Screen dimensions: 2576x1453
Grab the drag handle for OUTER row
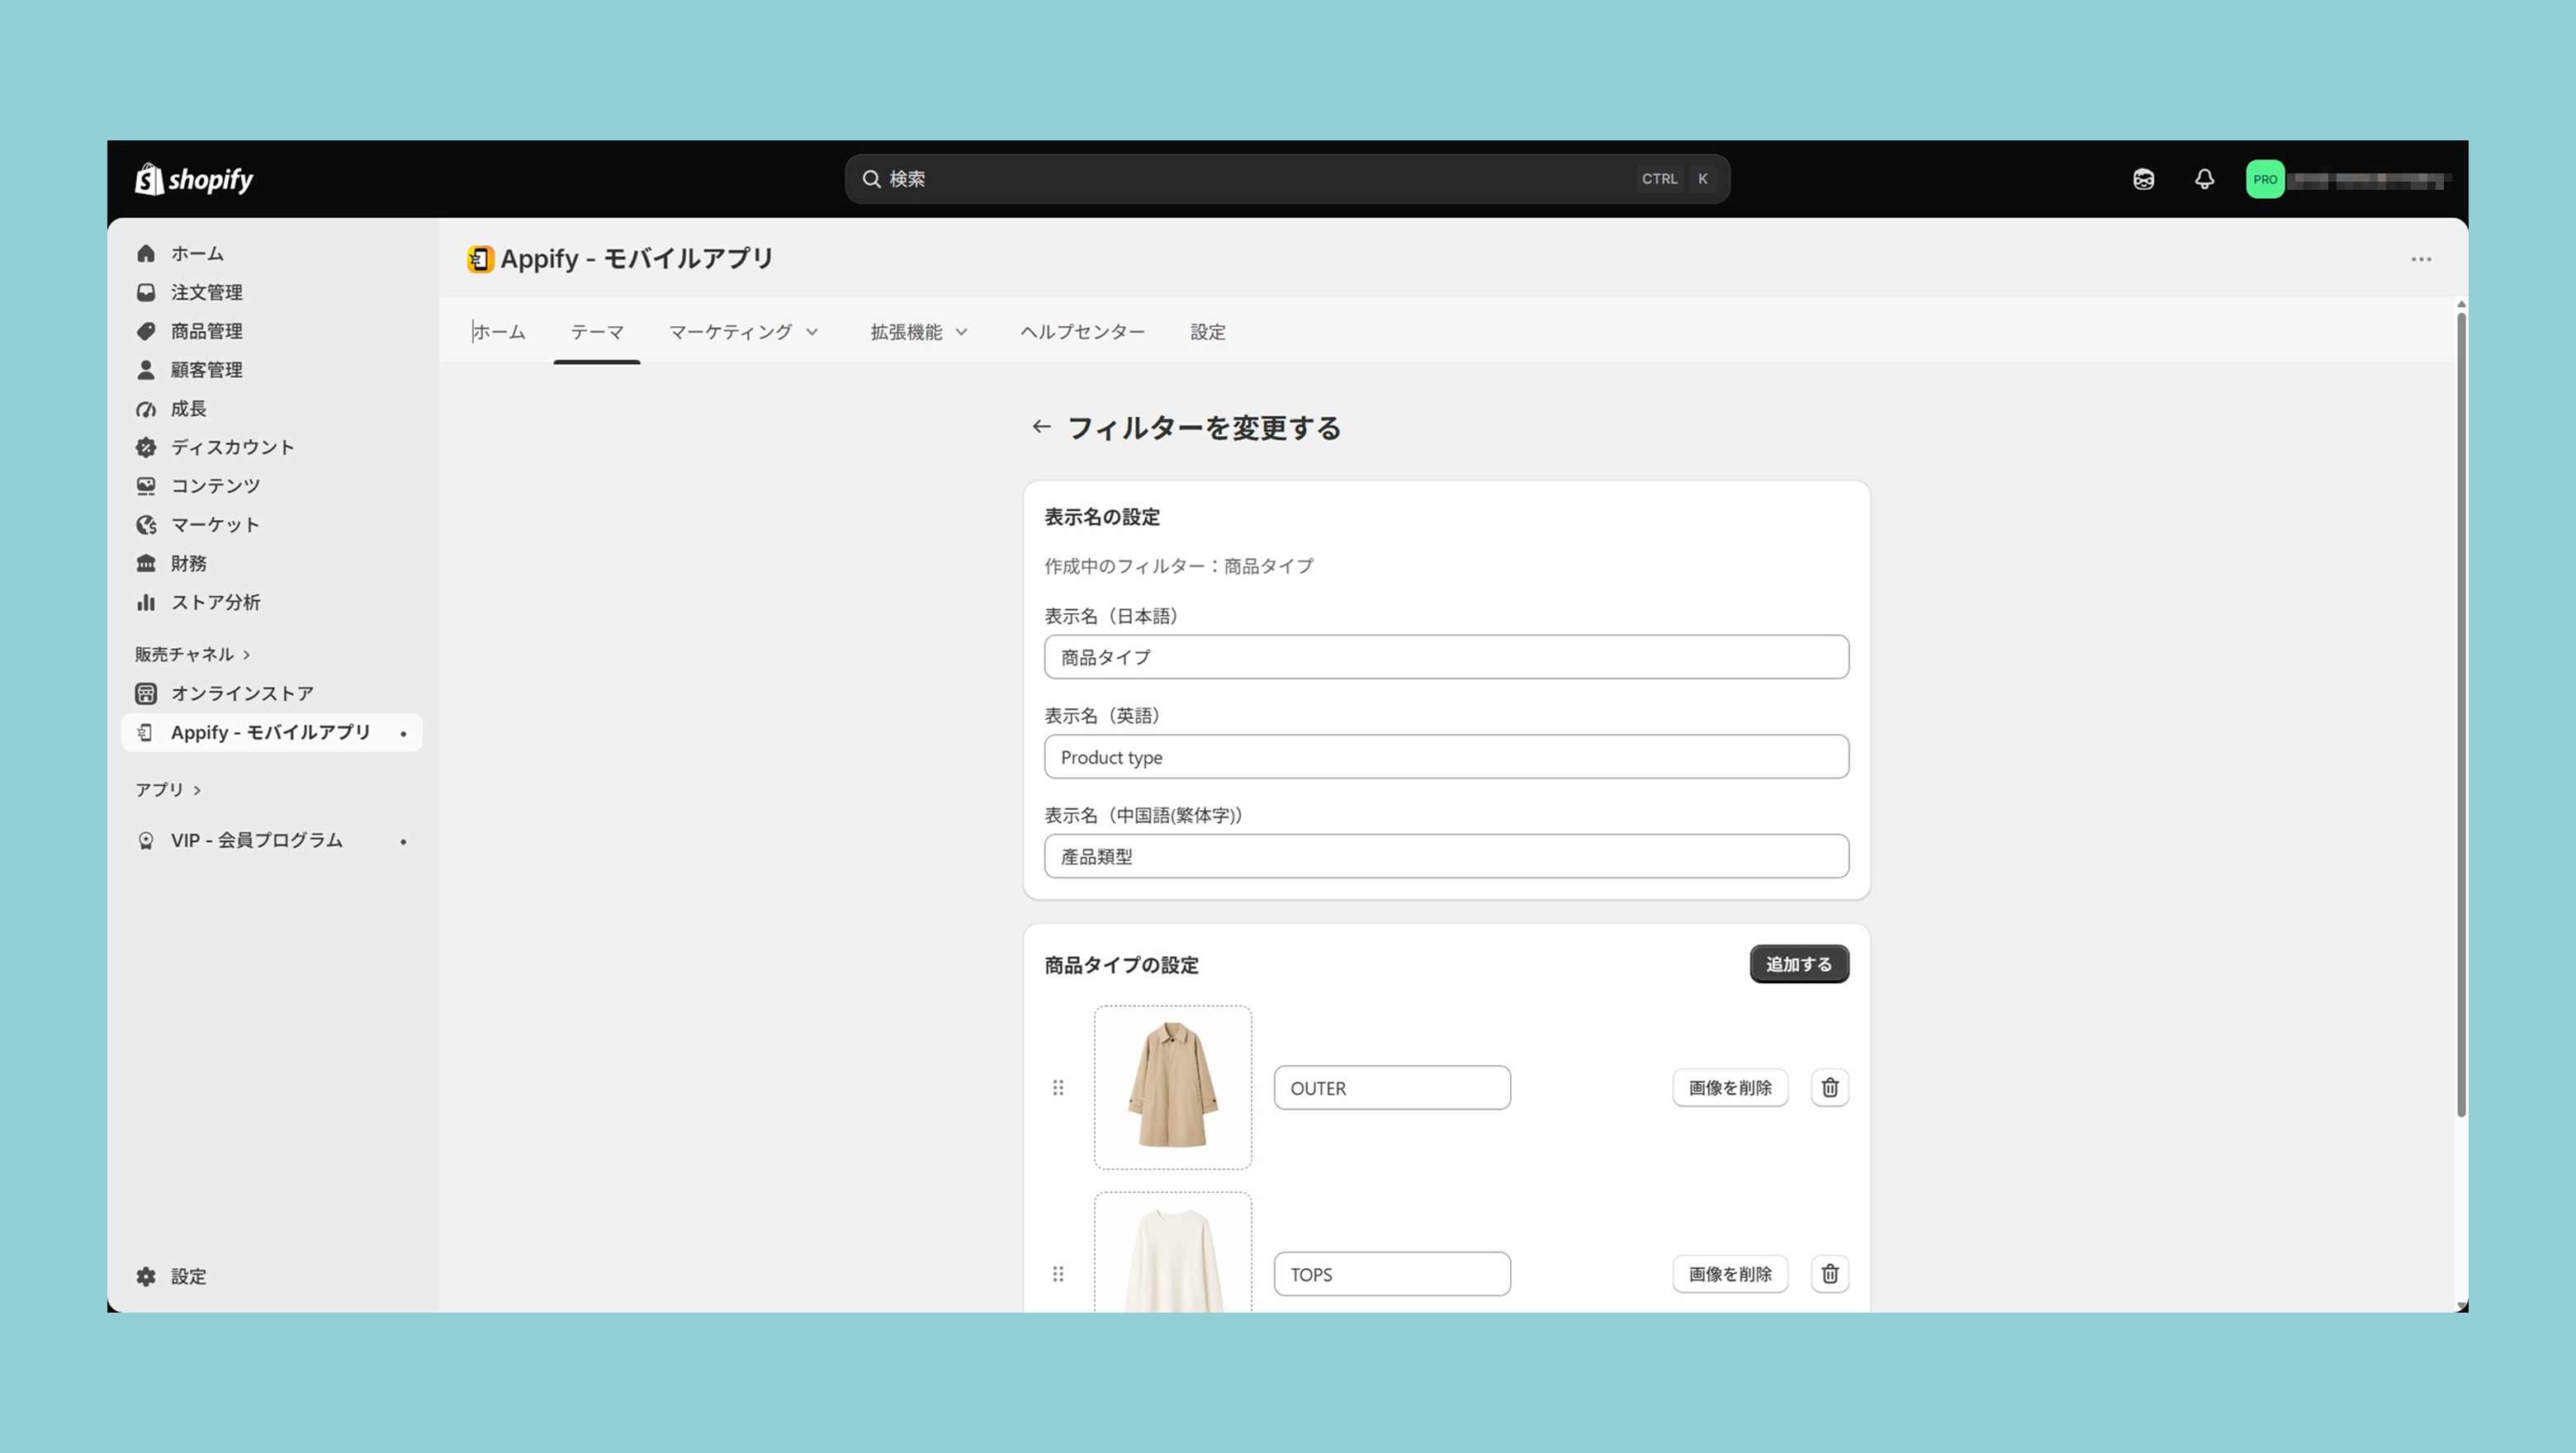(x=1058, y=1088)
